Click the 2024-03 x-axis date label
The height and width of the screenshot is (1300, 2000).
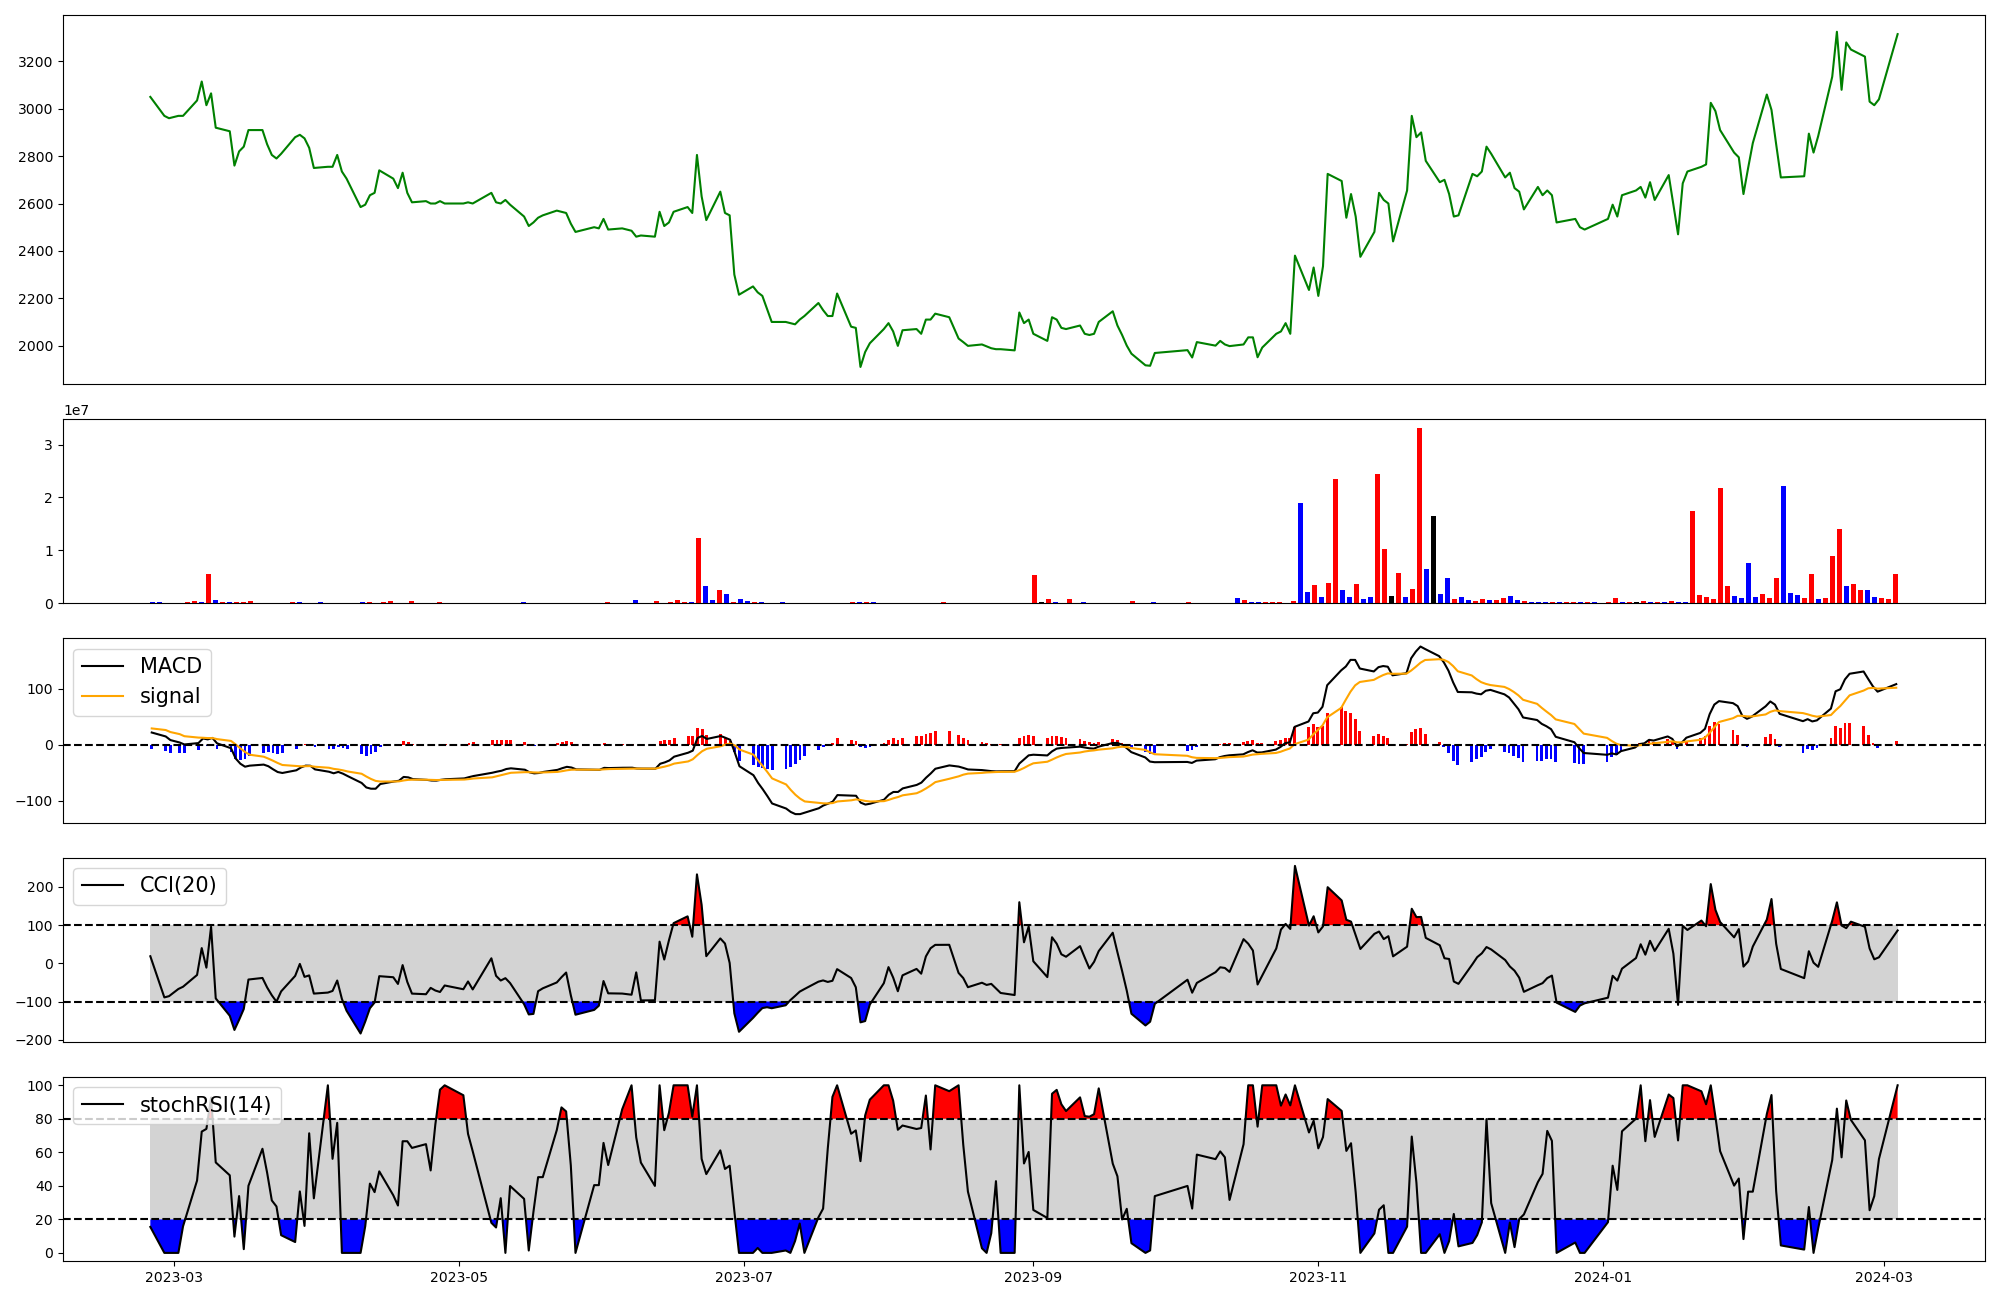coord(1885,1277)
